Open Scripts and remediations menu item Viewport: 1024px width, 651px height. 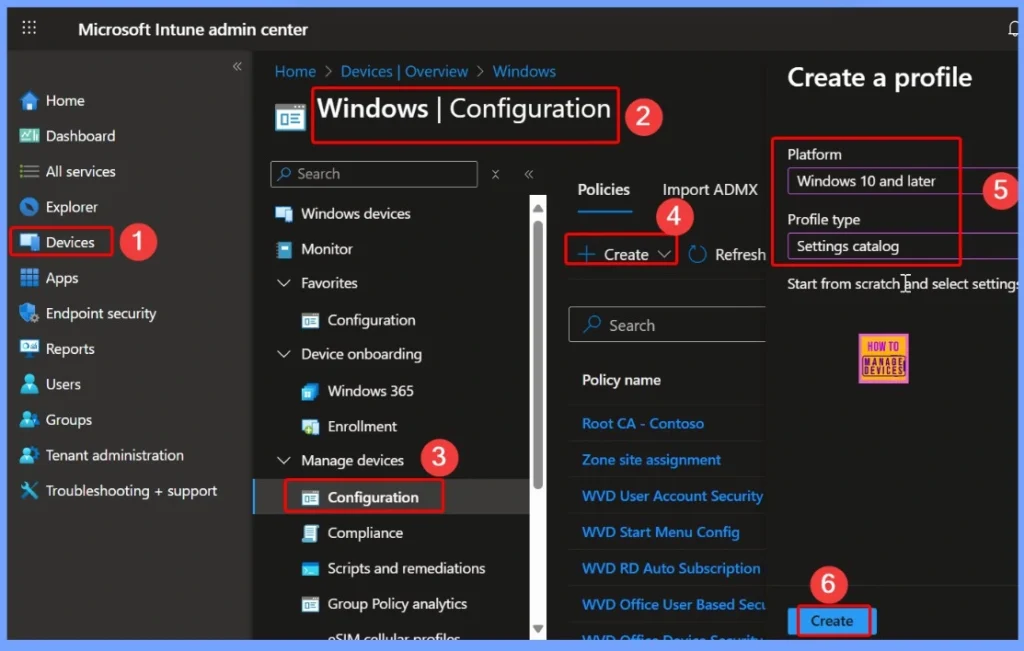pos(406,569)
